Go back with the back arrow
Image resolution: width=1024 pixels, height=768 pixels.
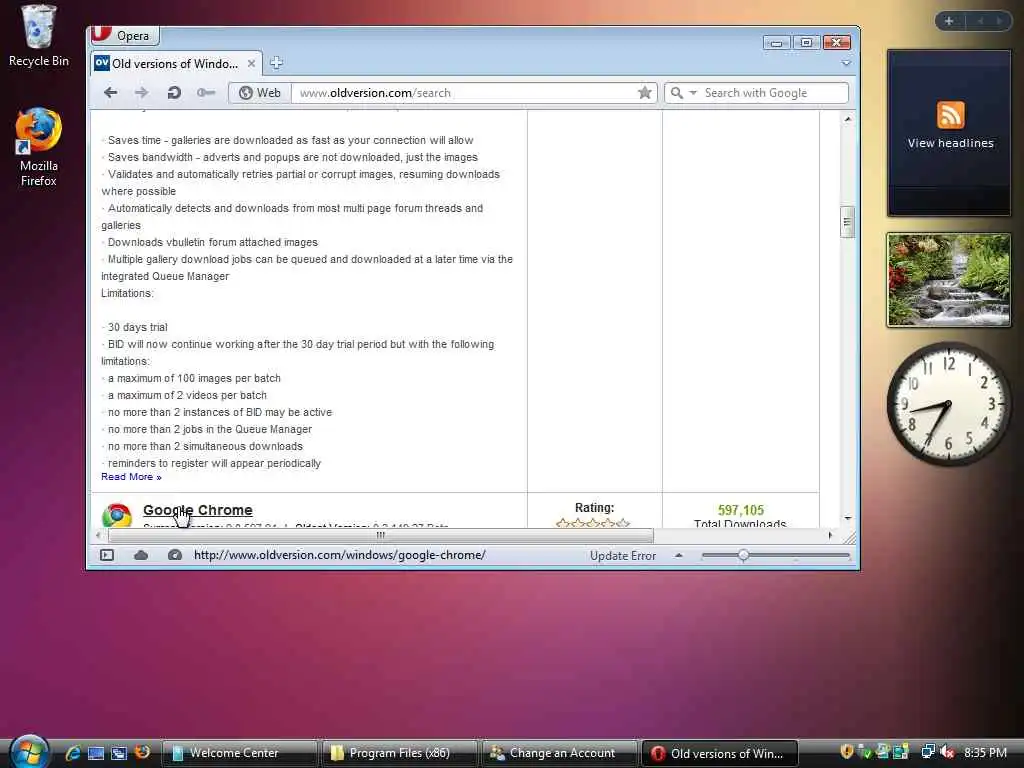[110, 93]
